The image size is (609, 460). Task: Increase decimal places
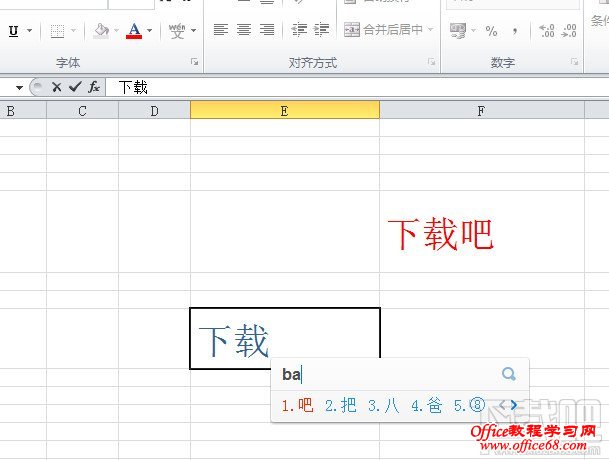tap(547, 31)
